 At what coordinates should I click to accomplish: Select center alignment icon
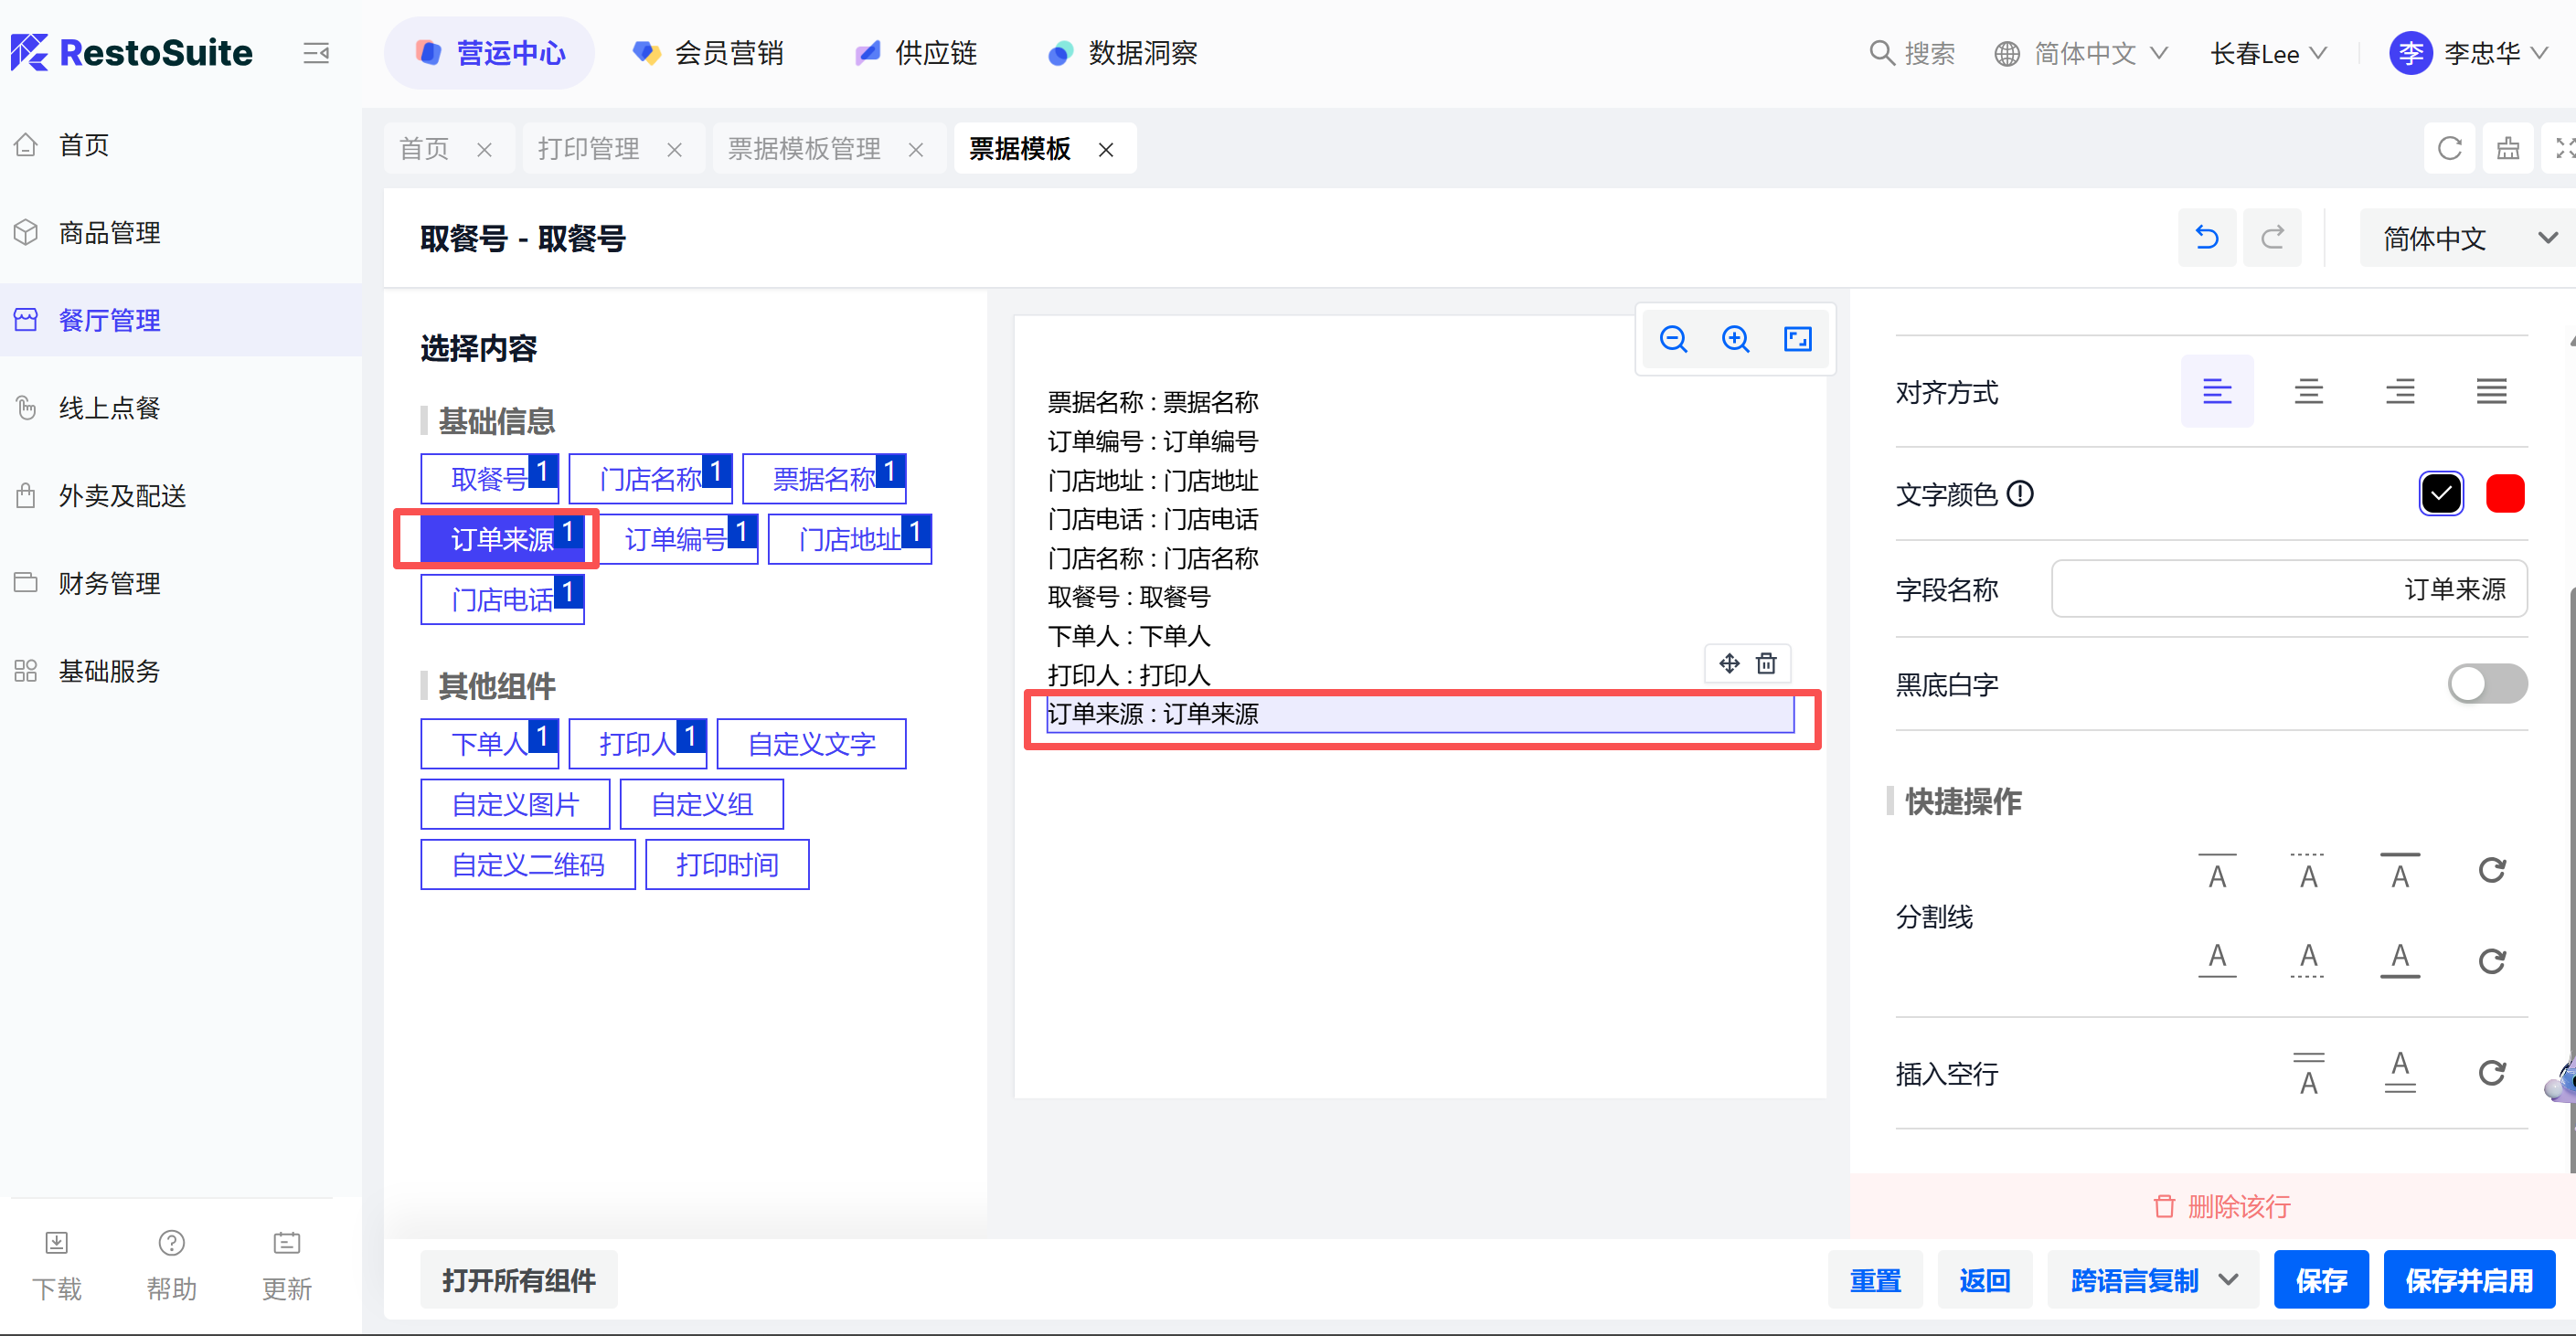(x=2308, y=391)
